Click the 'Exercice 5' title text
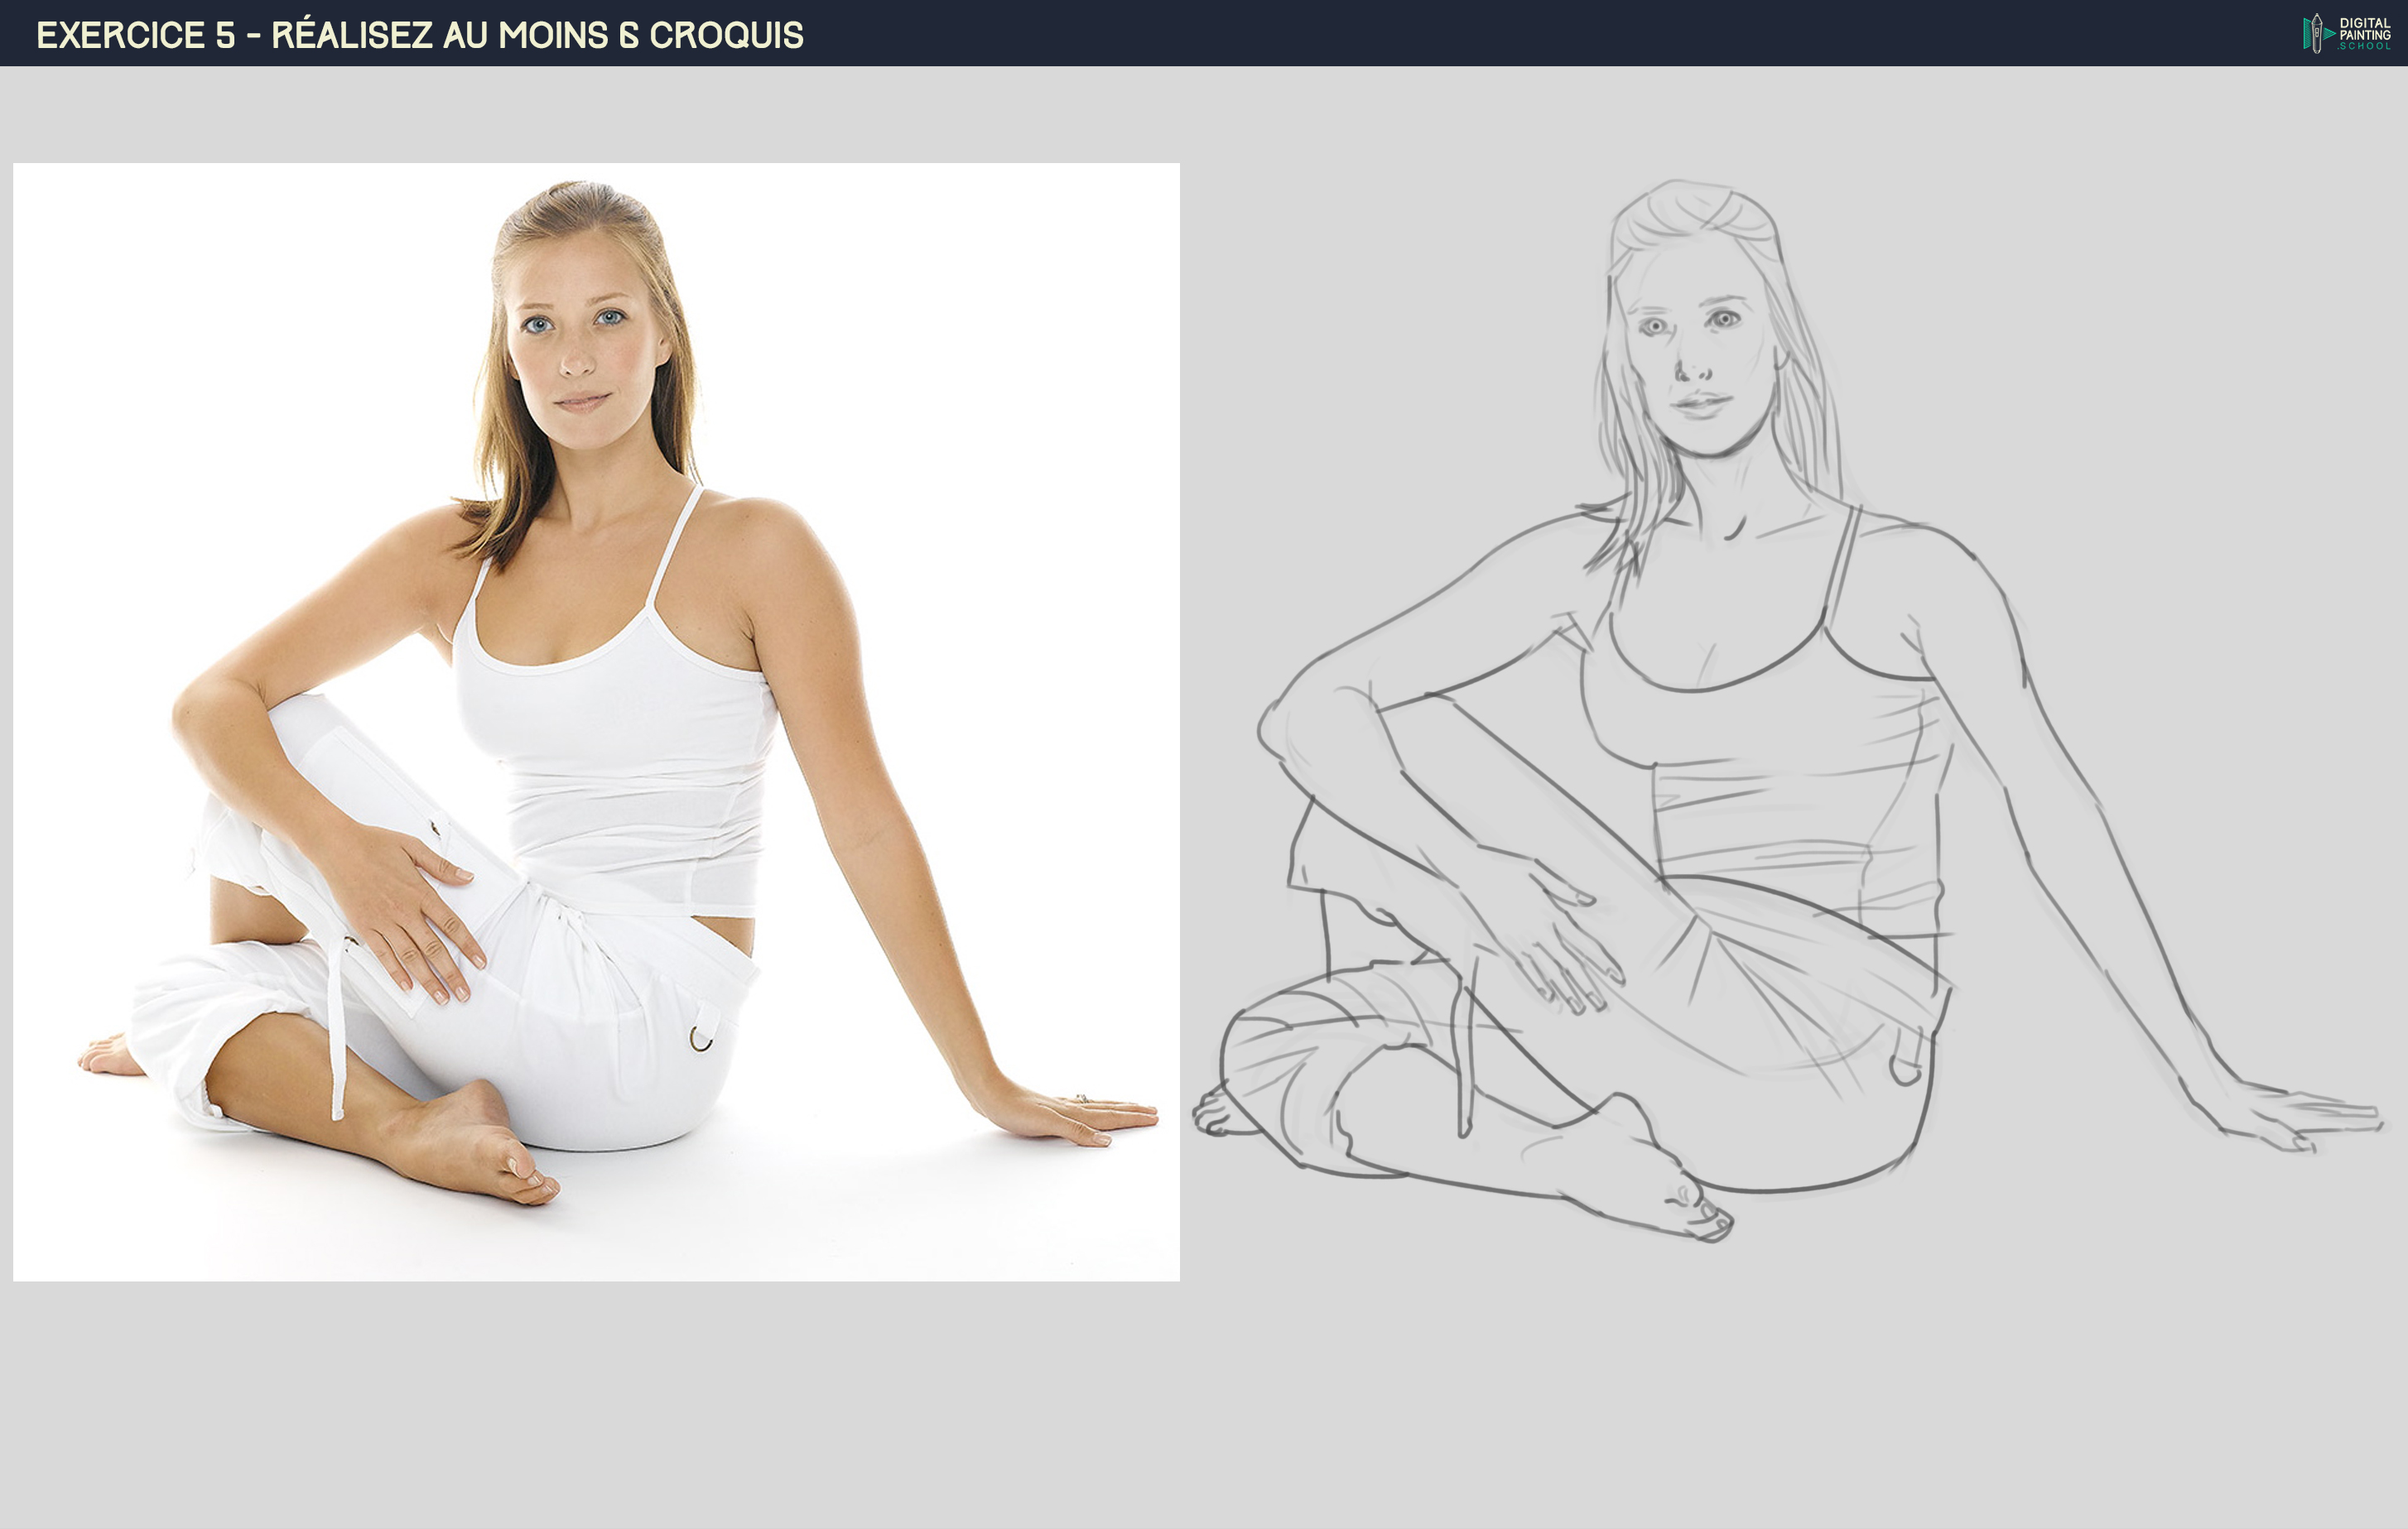The image size is (2408, 1529). tap(136, 35)
